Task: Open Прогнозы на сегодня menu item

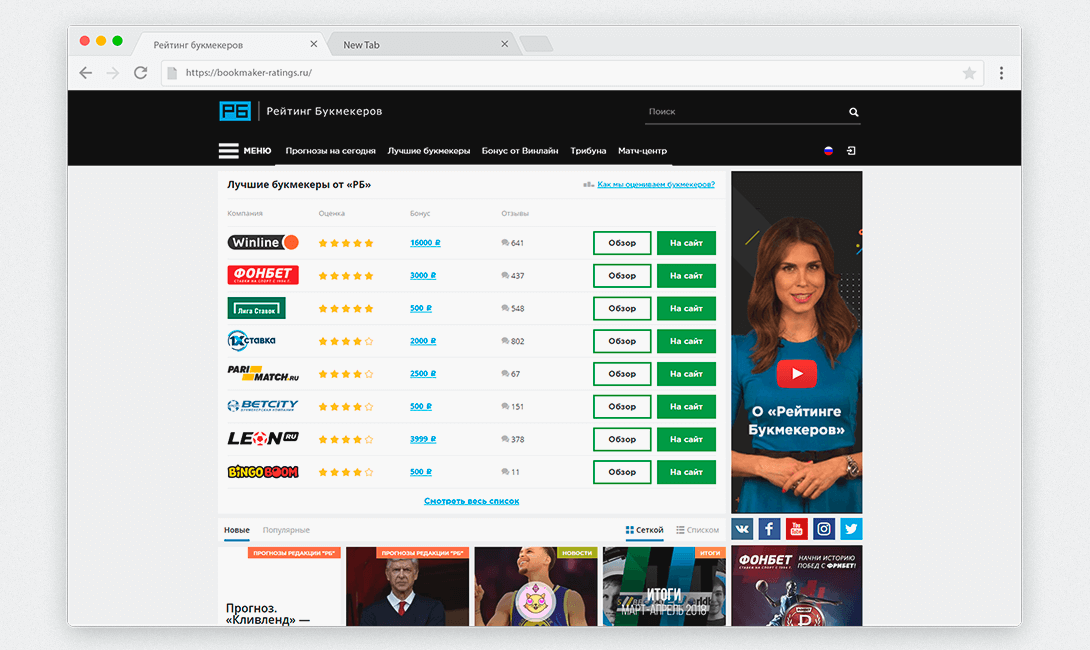Action: [330, 151]
